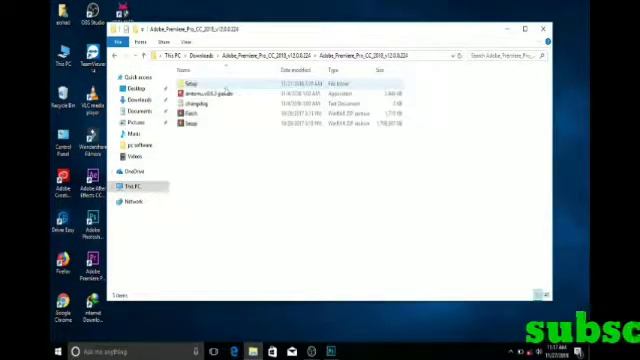The height and width of the screenshot is (360, 640).
Task: Select Downloads in navigation pane
Action: coord(139,100)
